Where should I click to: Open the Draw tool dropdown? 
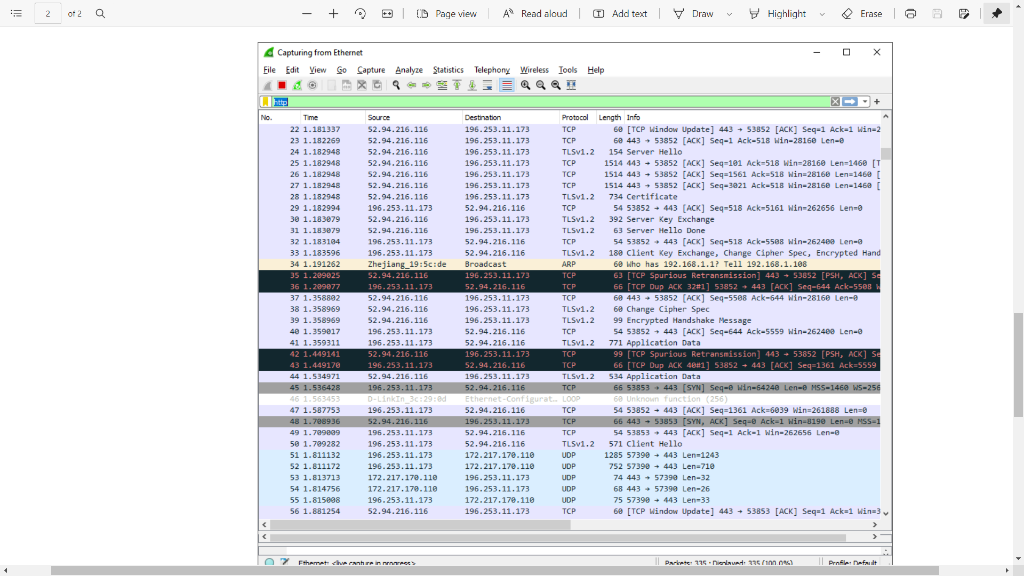729,13
